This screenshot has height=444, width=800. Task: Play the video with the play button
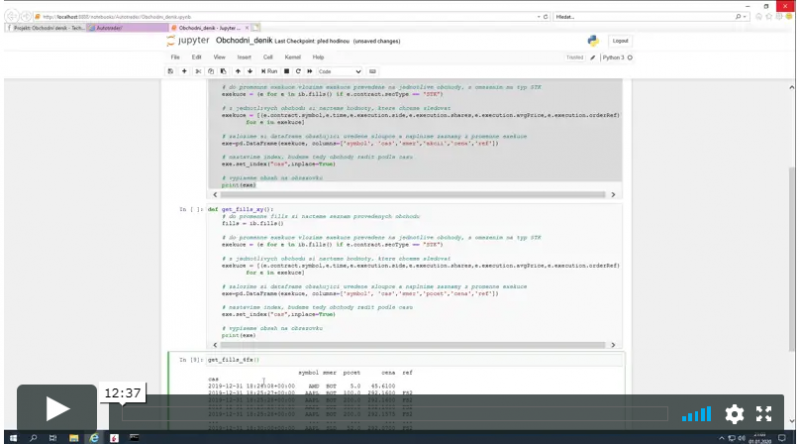tap(57, 409)
